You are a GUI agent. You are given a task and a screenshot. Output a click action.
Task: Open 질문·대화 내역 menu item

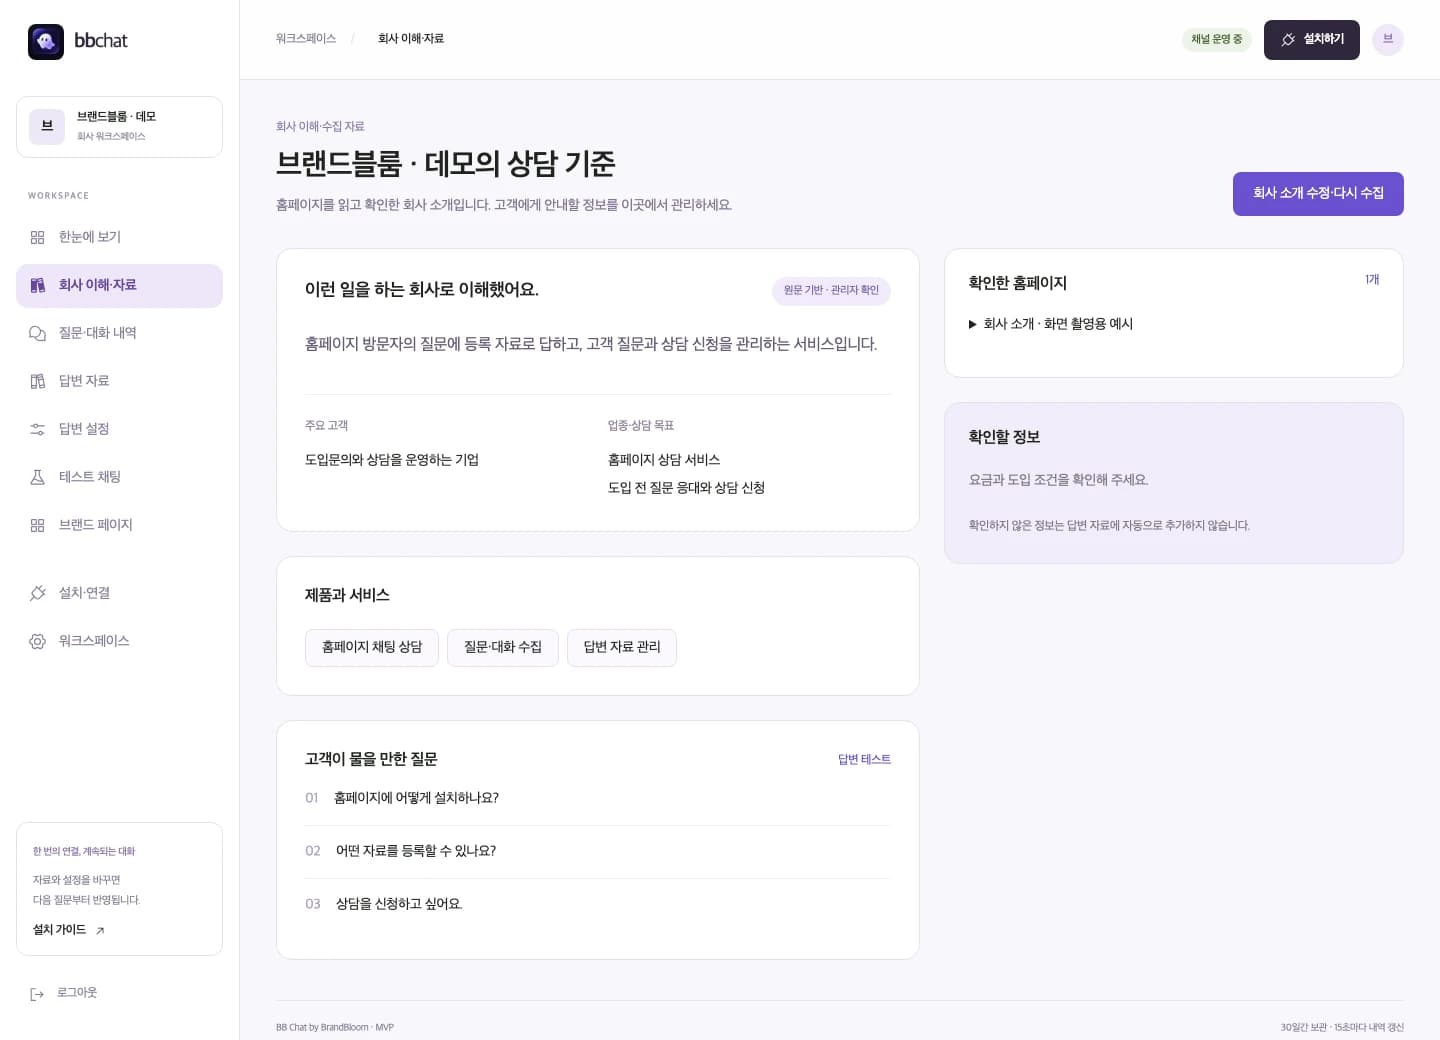pyautogui.click(x=119, y=333)
